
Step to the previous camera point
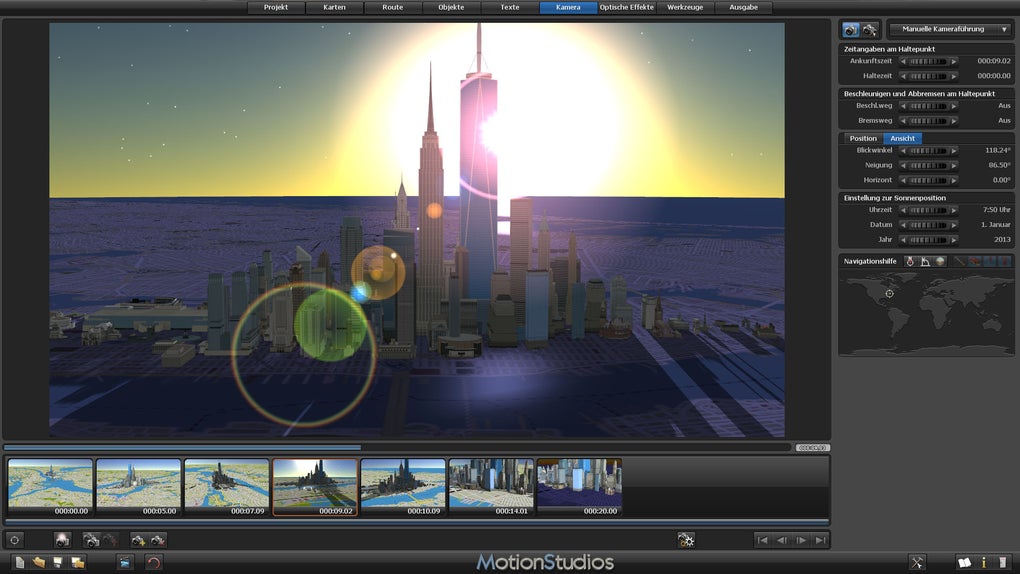tap(783, 540)
